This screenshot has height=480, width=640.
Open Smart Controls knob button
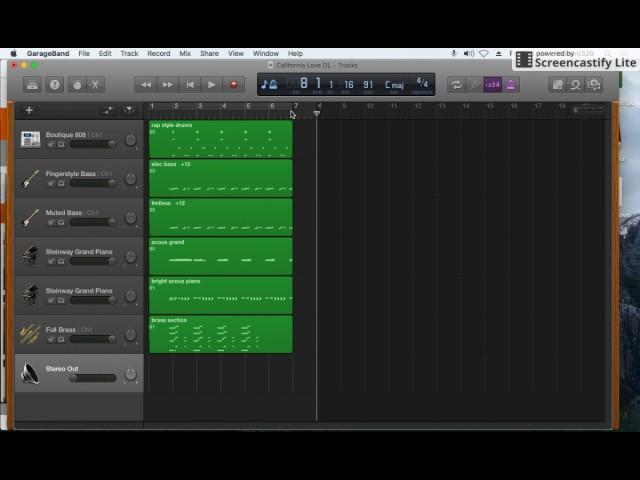click(77, 85)
